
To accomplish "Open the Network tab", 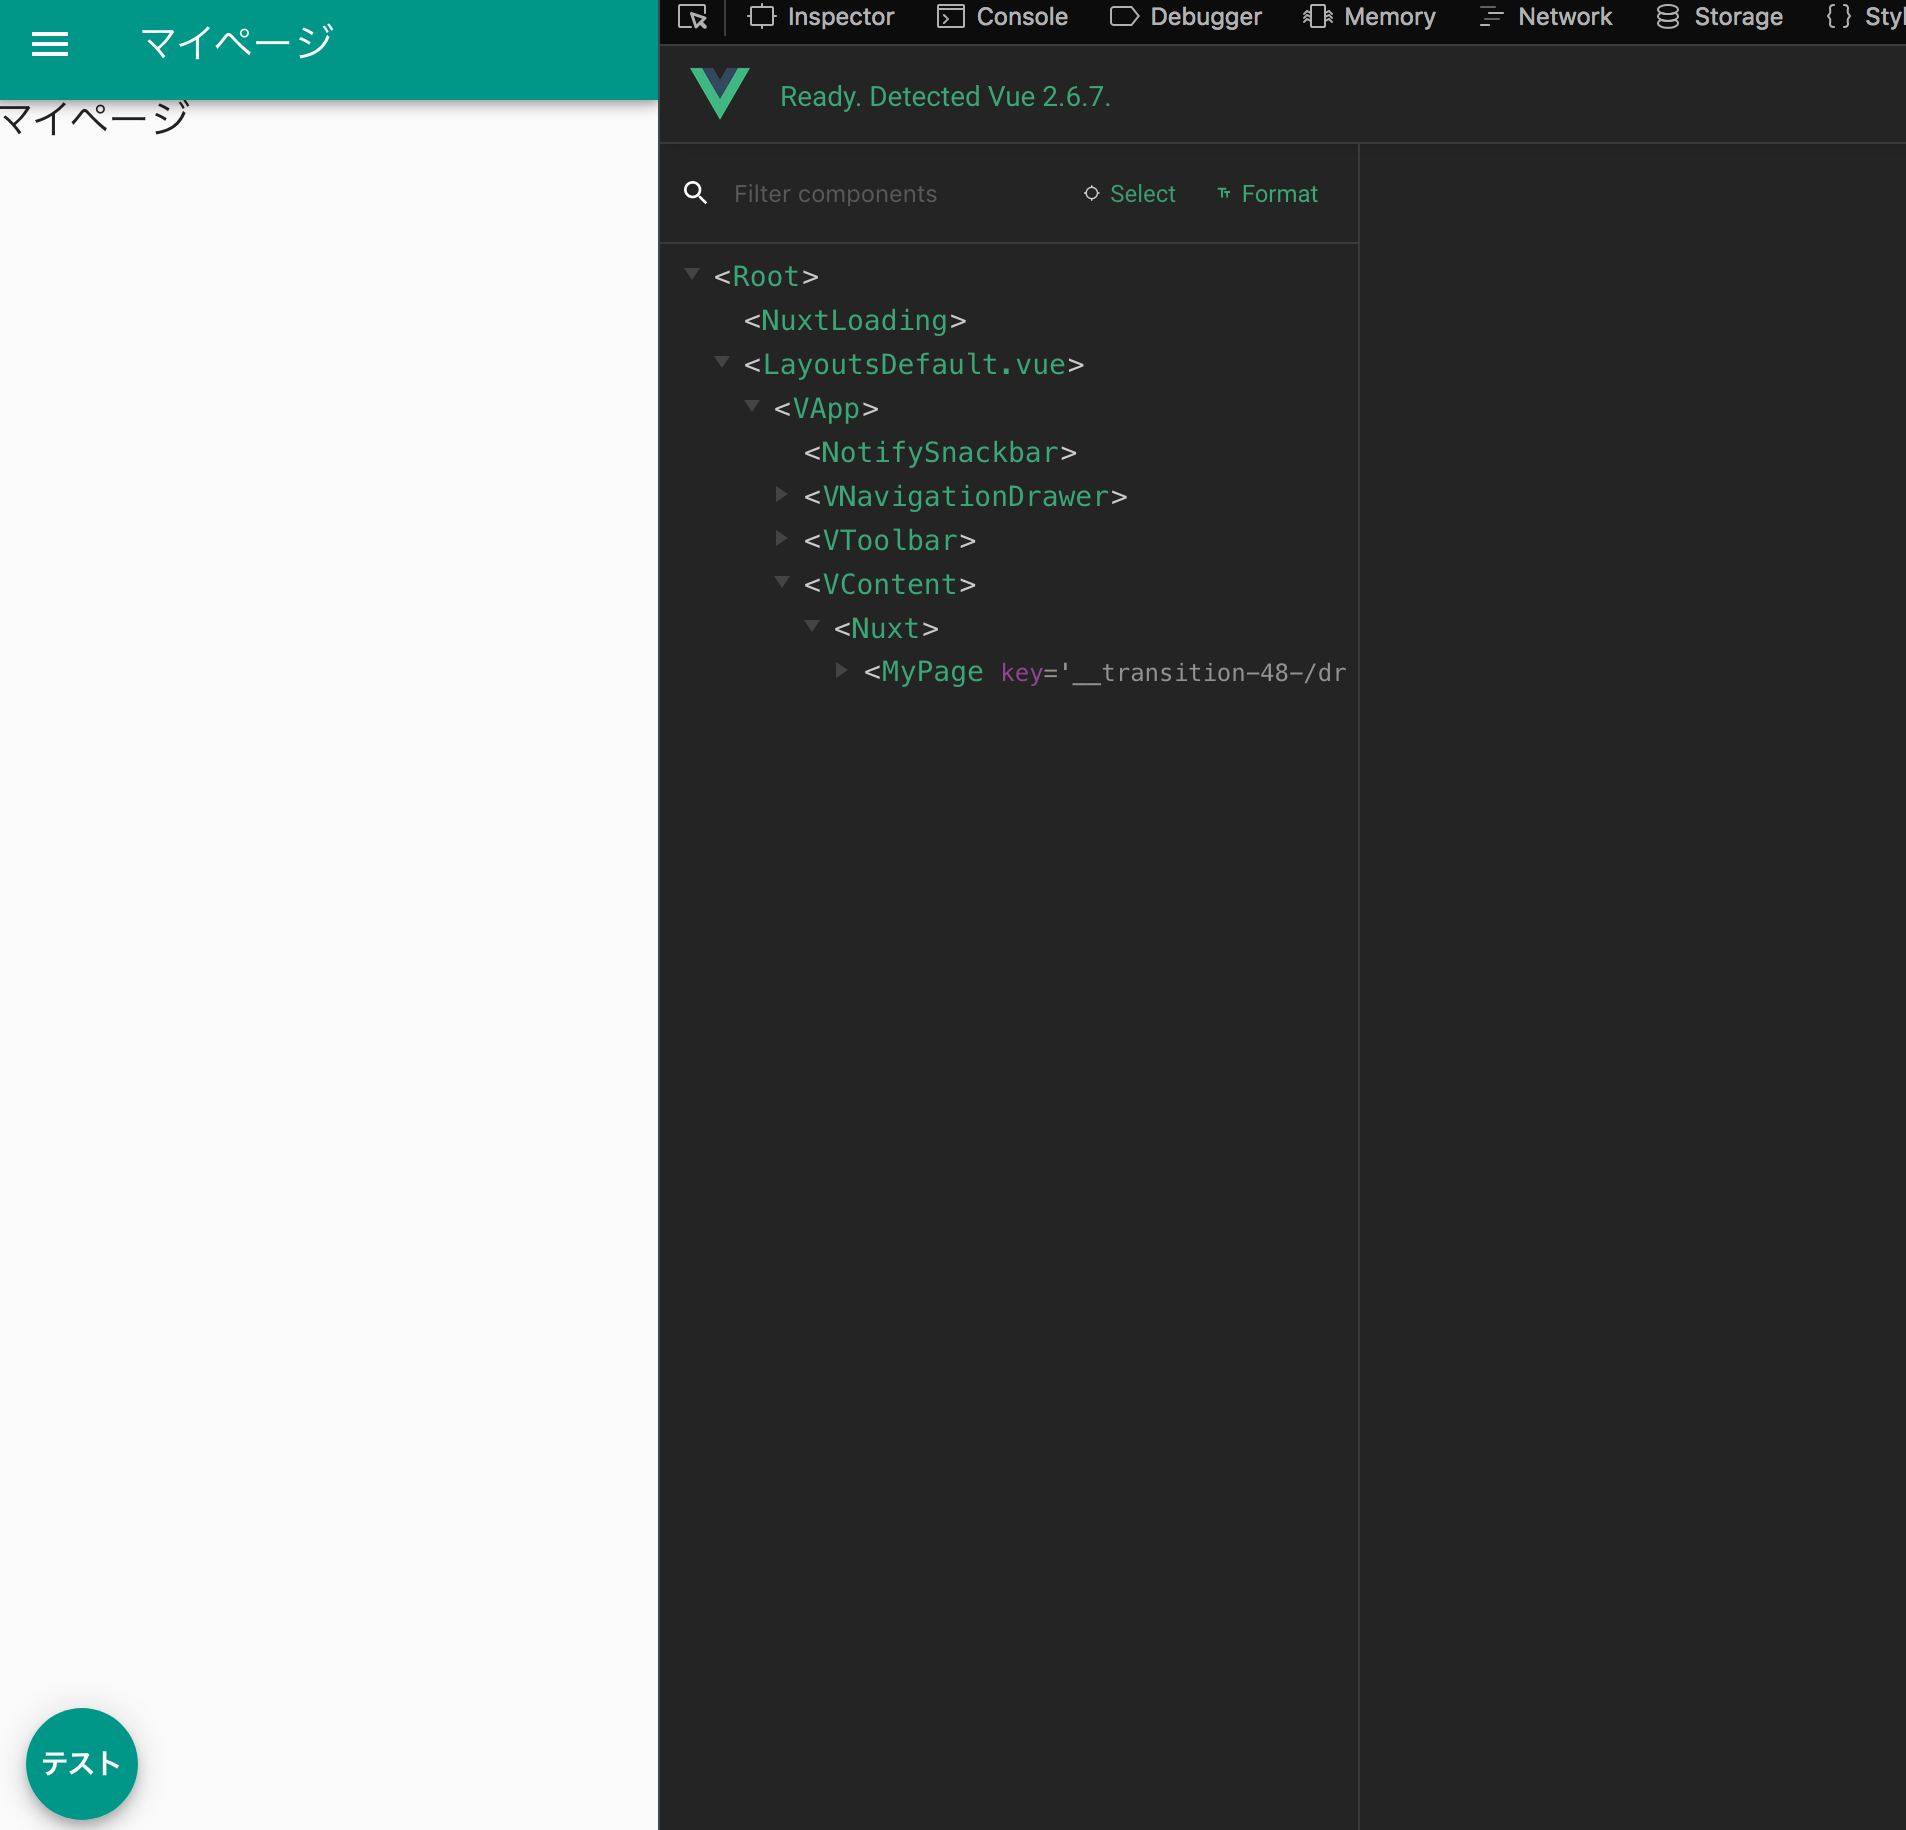I will tap(1546, 17).
